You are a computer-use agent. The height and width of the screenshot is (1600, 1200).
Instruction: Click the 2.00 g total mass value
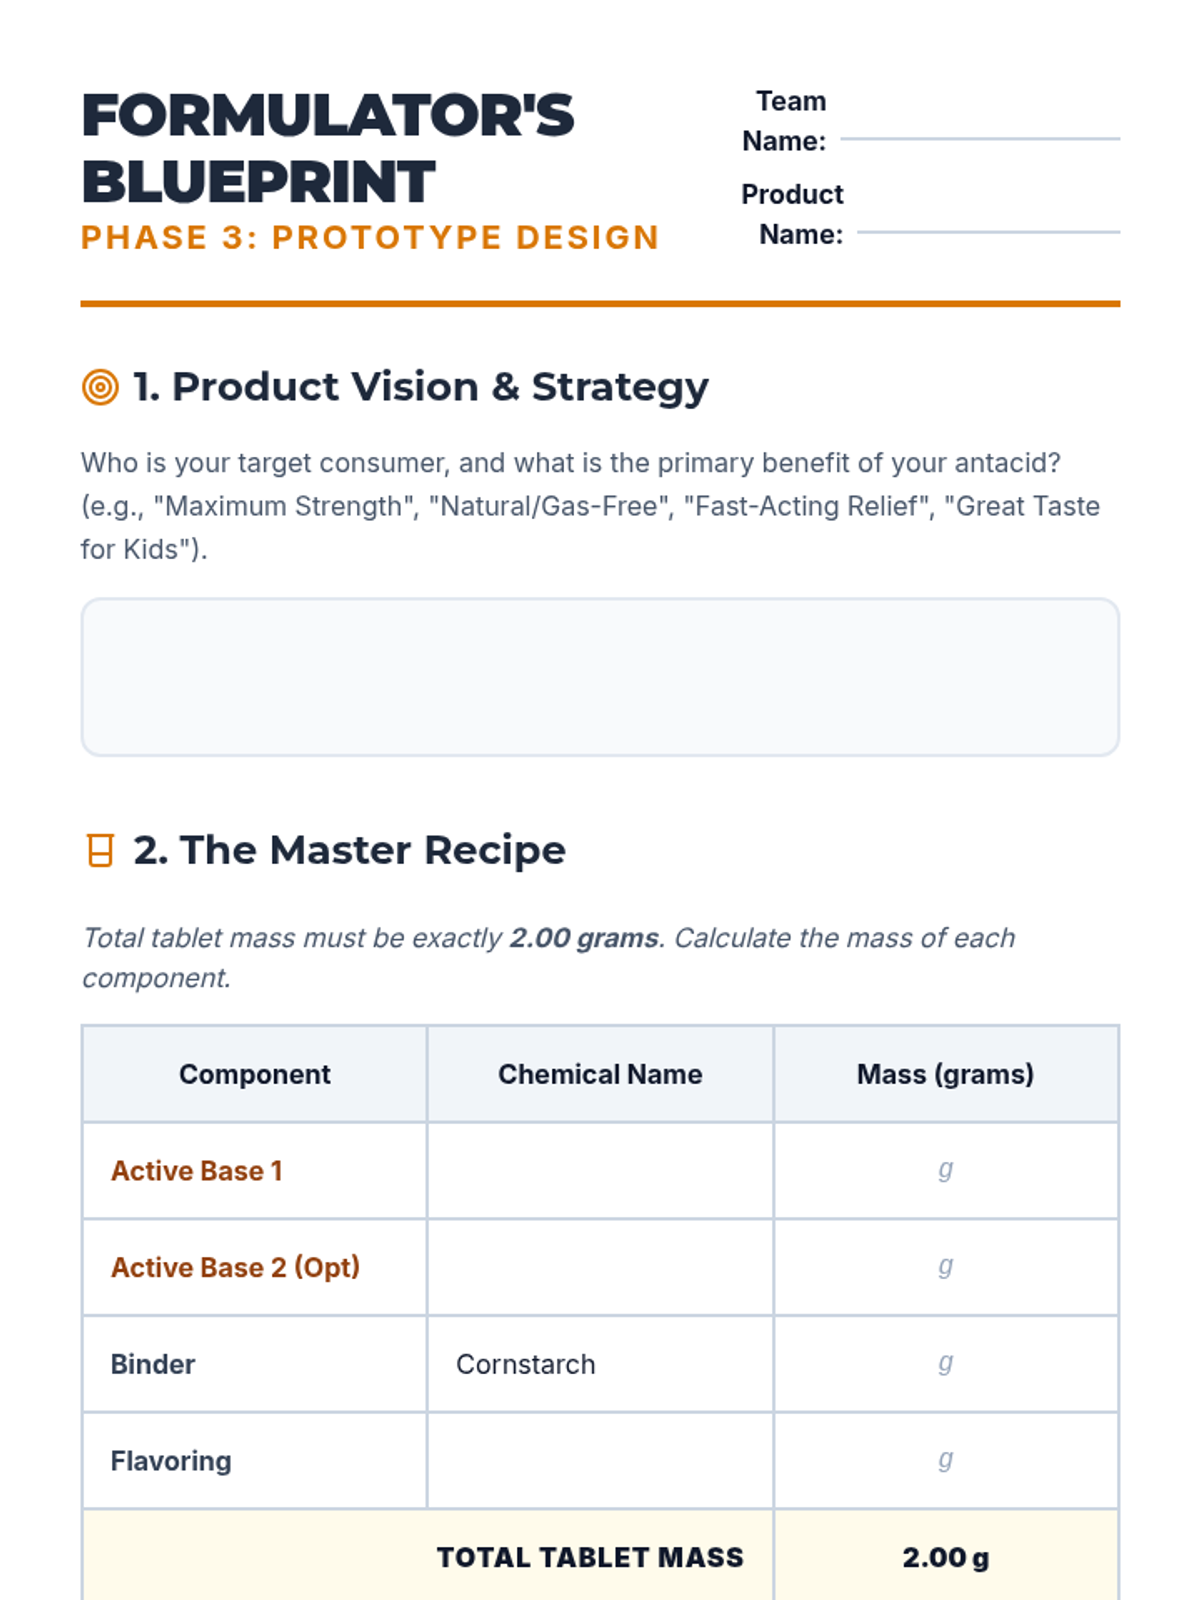946,1557
